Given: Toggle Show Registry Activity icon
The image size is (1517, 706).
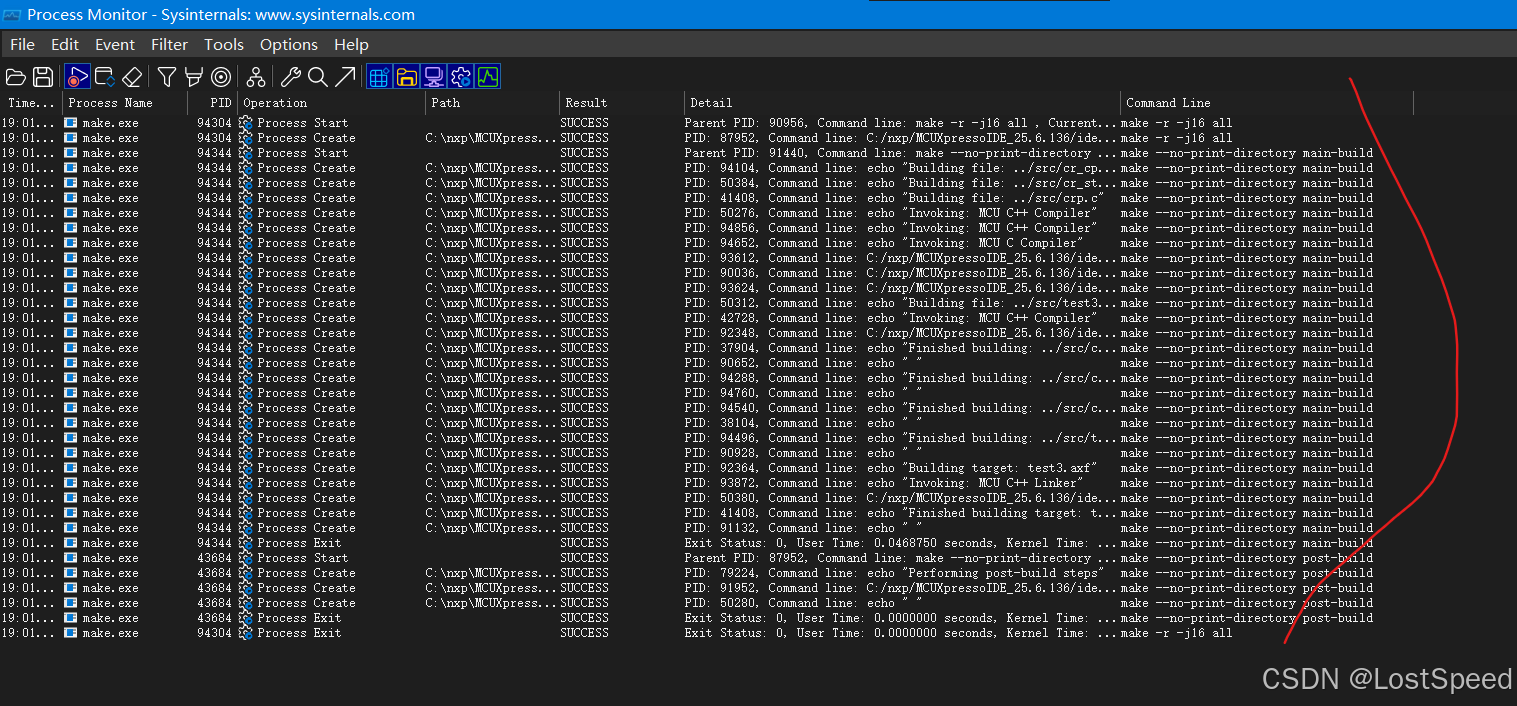Looking at the screenshot, I should (379, 77).
